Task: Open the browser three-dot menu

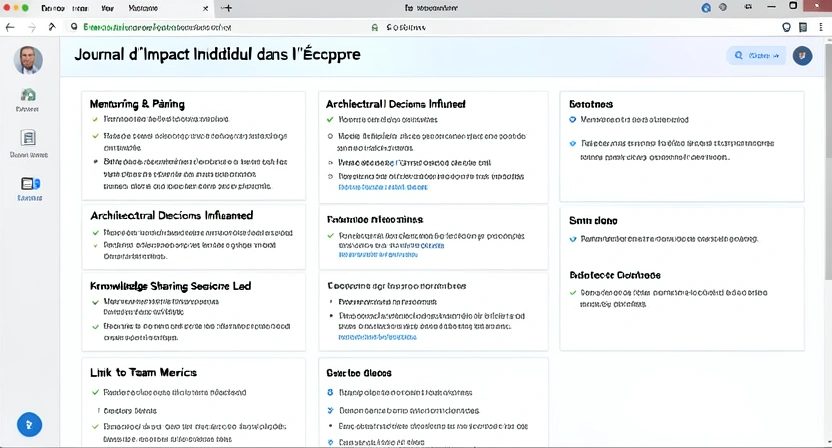Action: click(x=821, y=27)
